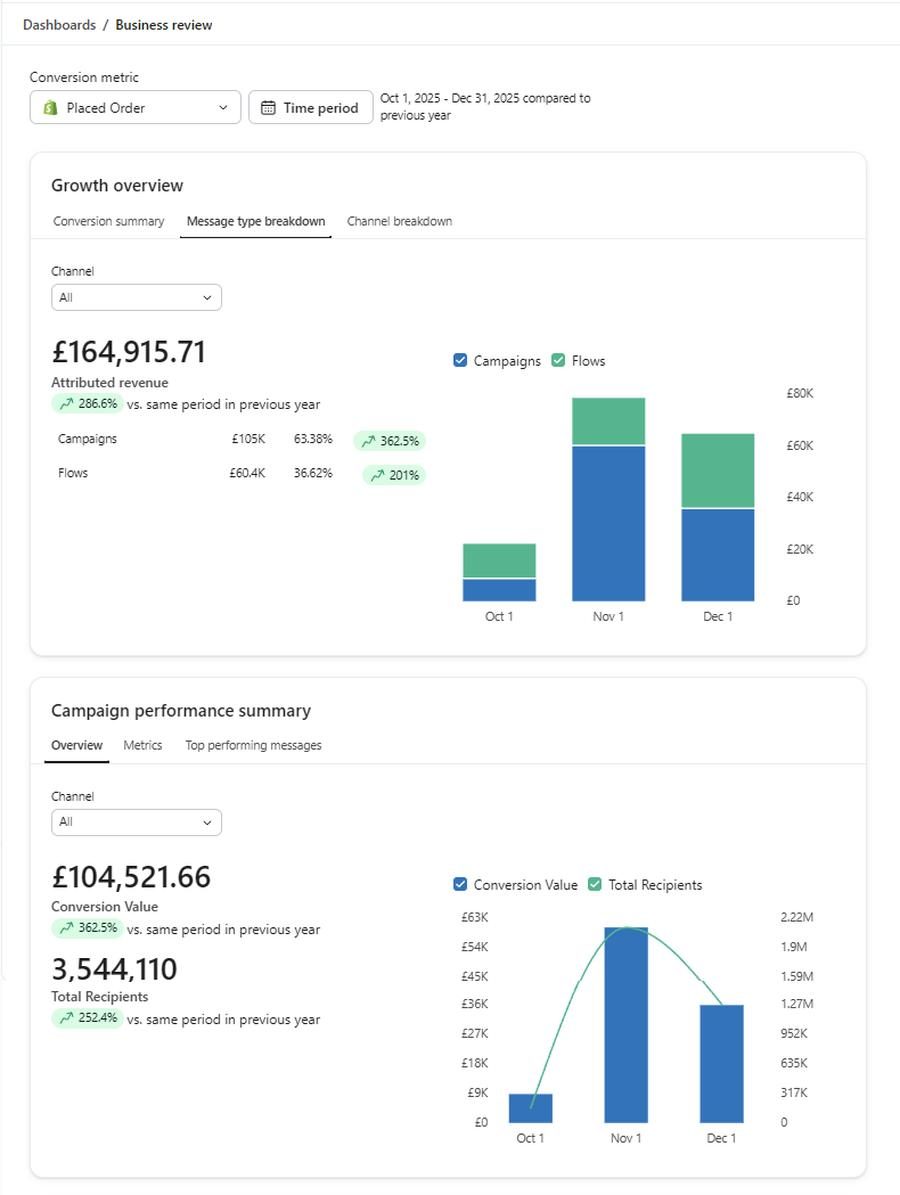
Task: Click the Nov 1 stacked bar in Growth chart
Action: [x=608, y=499]
